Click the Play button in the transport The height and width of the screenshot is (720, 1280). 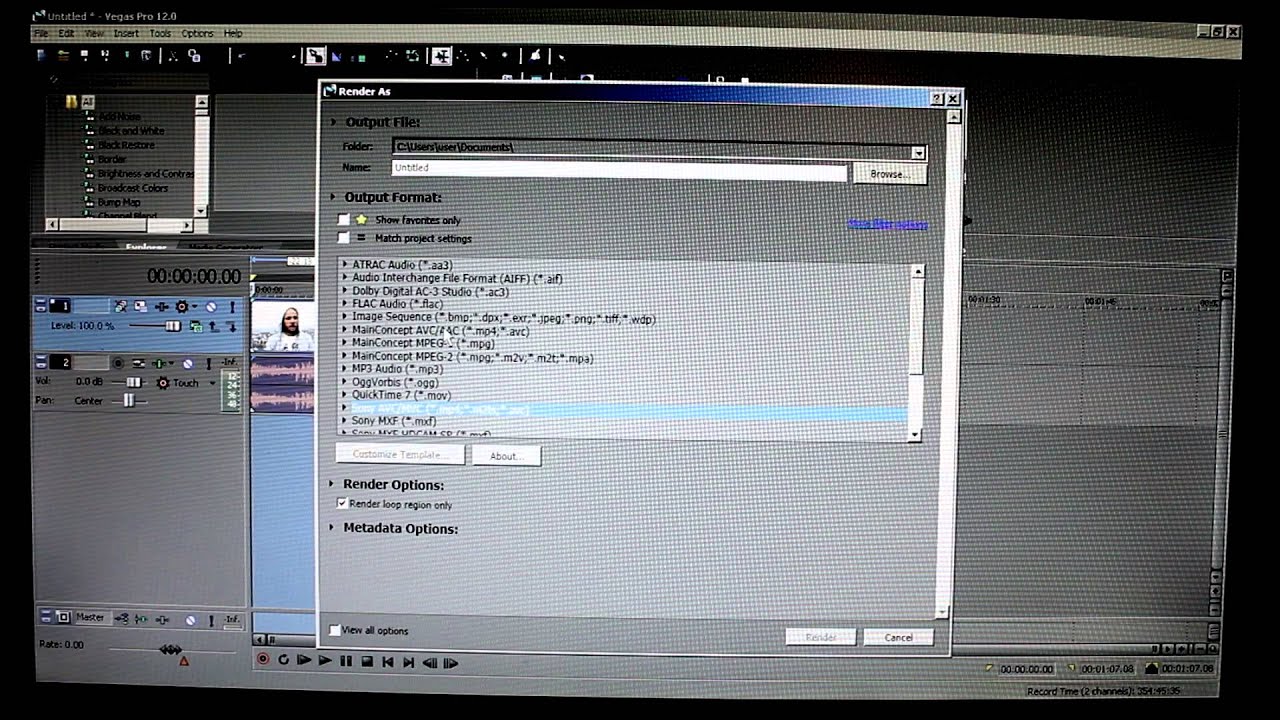click(x=325, y=660)
